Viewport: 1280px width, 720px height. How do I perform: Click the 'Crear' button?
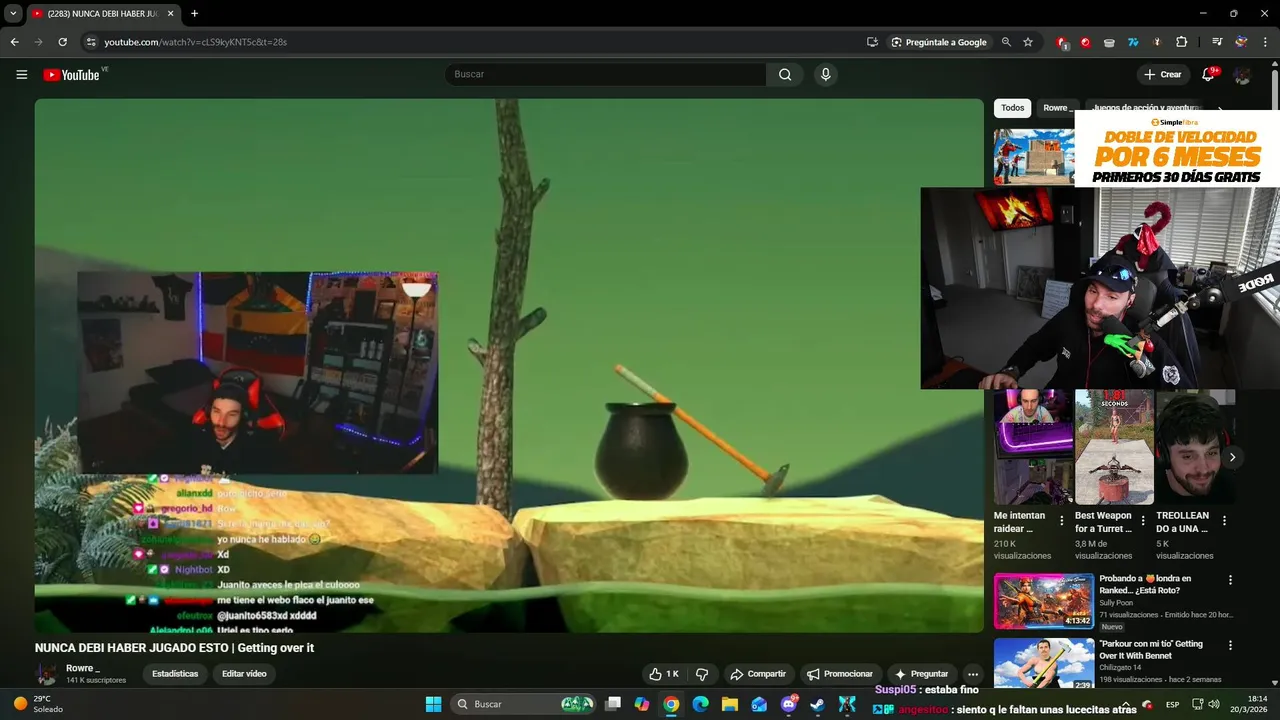click(1163, 75)
